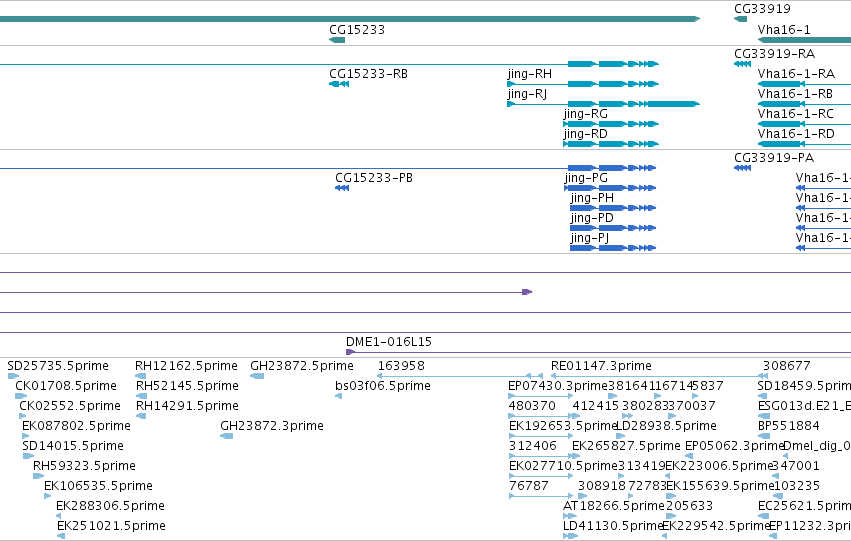The image size is (851, 541).
Task: Select EST SD25735.5prime
Action: (58, 366)
